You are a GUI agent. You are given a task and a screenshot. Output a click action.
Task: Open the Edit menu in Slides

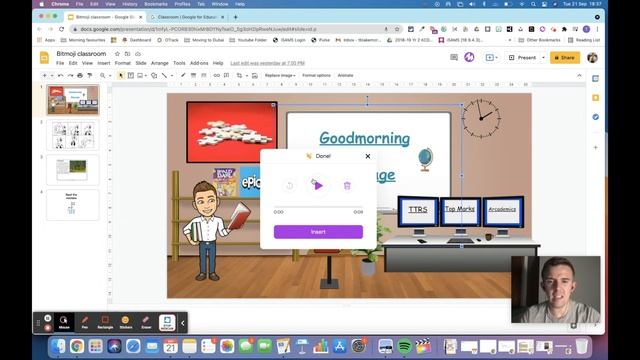pos(73,63)
